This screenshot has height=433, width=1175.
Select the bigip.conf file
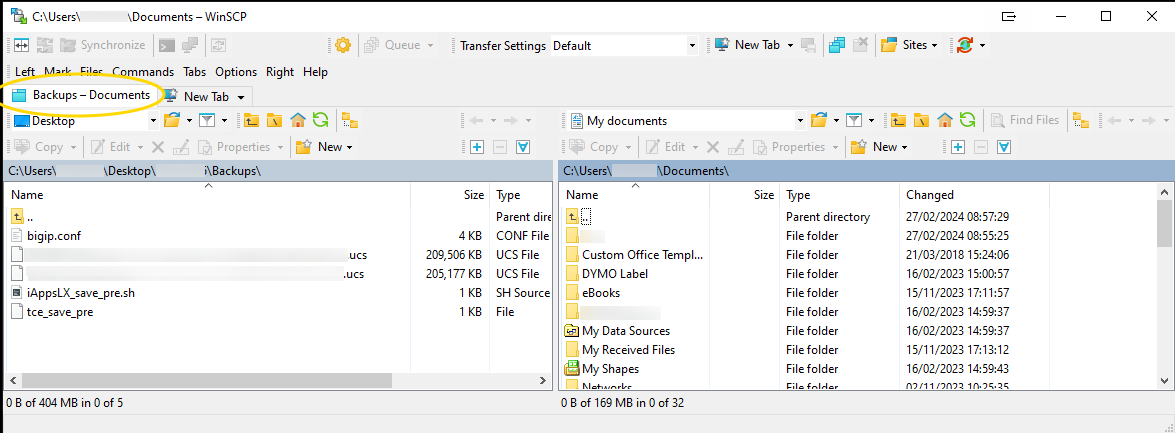point(54,236)
